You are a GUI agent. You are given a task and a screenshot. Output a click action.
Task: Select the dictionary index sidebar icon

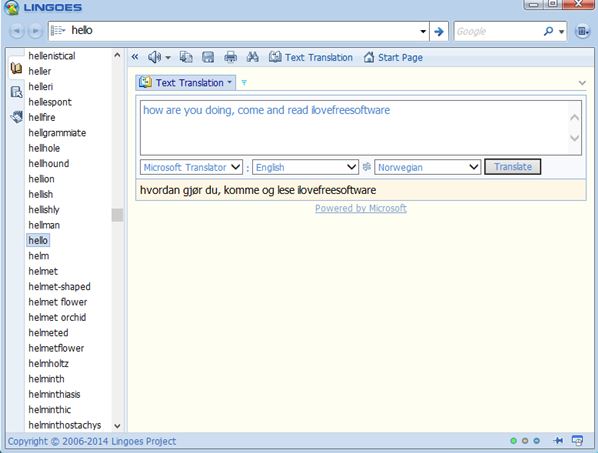16,69
